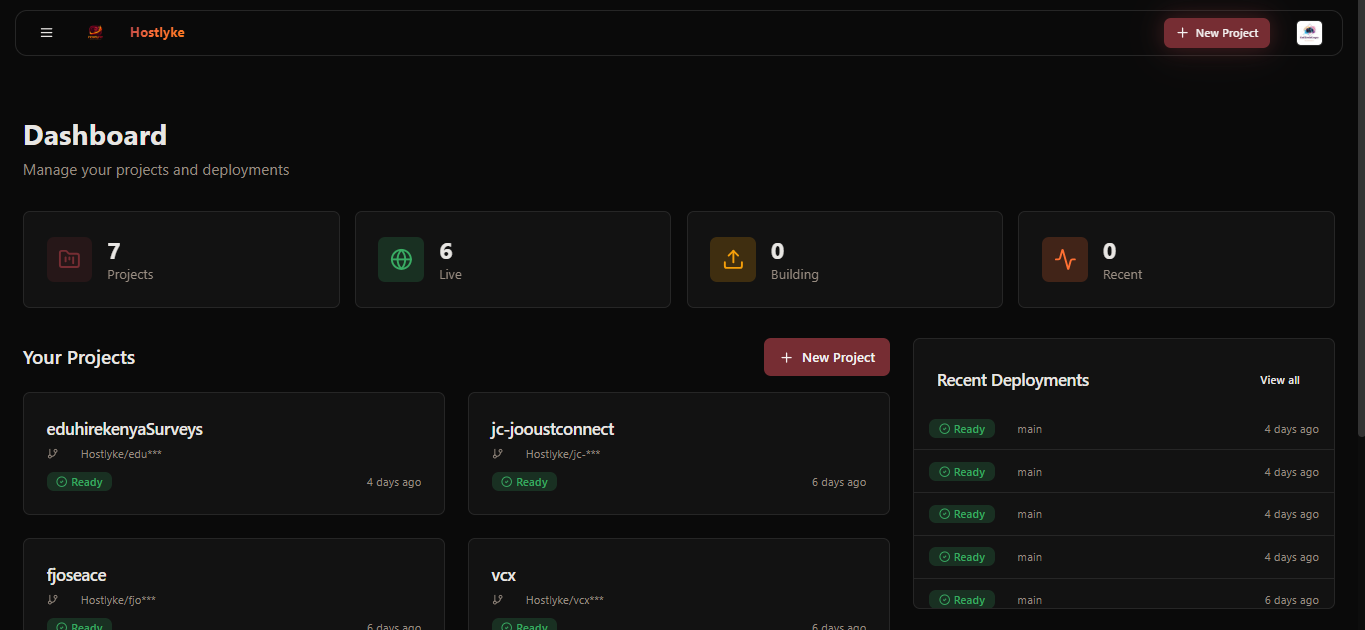Viewport: 1365px width, 630px height.
Task: Click New Project above Your Projects
Action: [826, 356]
